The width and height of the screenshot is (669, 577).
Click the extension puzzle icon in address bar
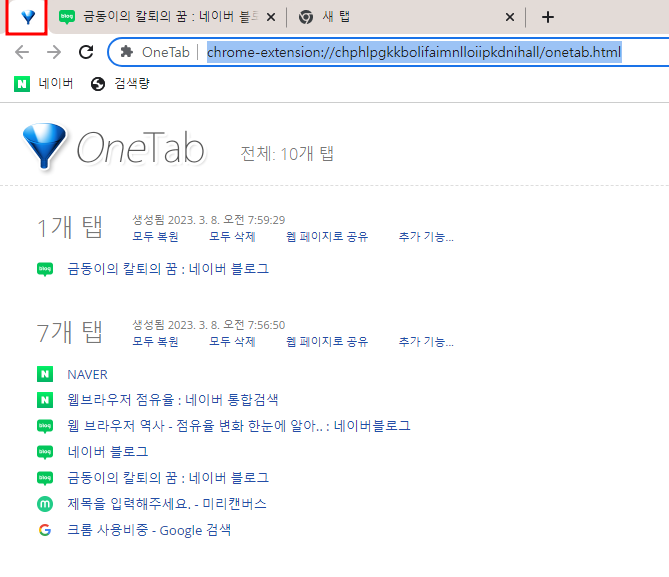tap(126, 52)
